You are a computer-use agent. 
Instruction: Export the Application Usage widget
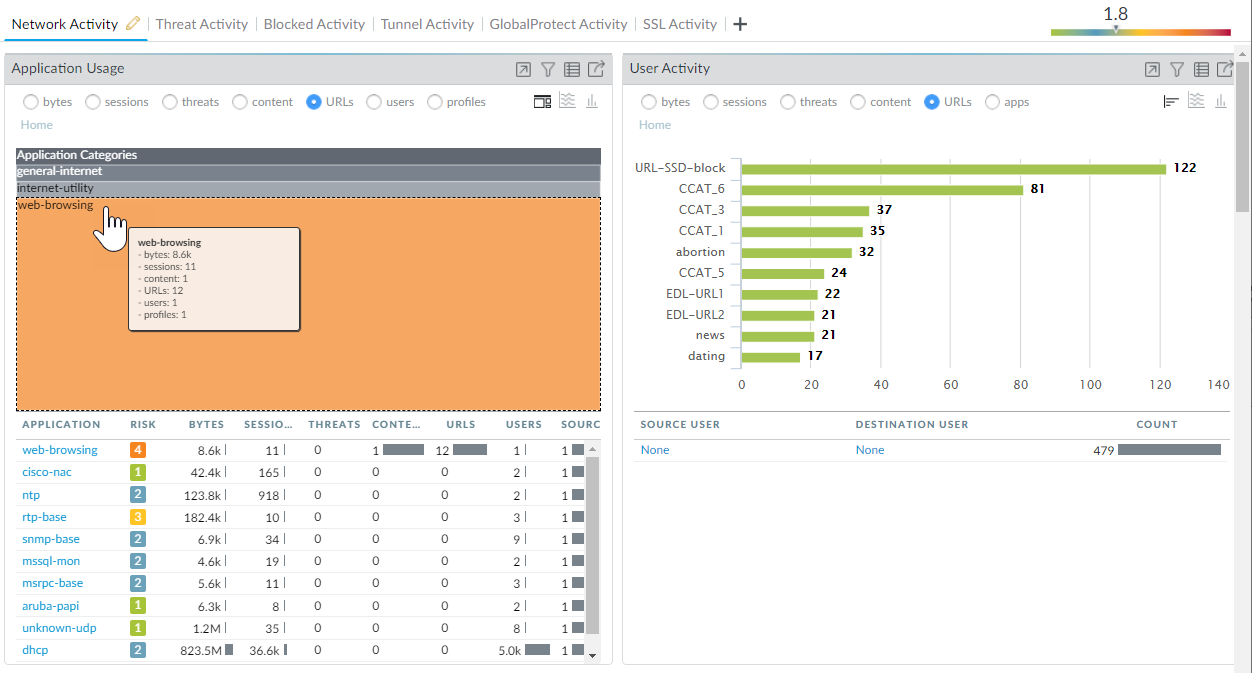[x=596, y=69]
